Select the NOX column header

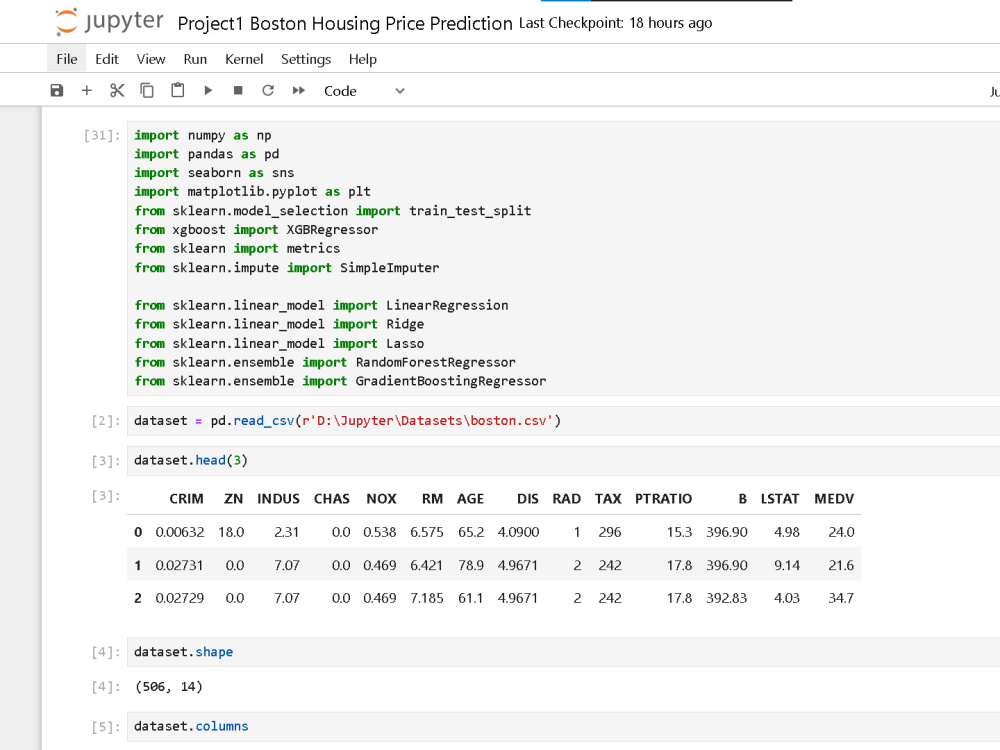click(381, 499)
